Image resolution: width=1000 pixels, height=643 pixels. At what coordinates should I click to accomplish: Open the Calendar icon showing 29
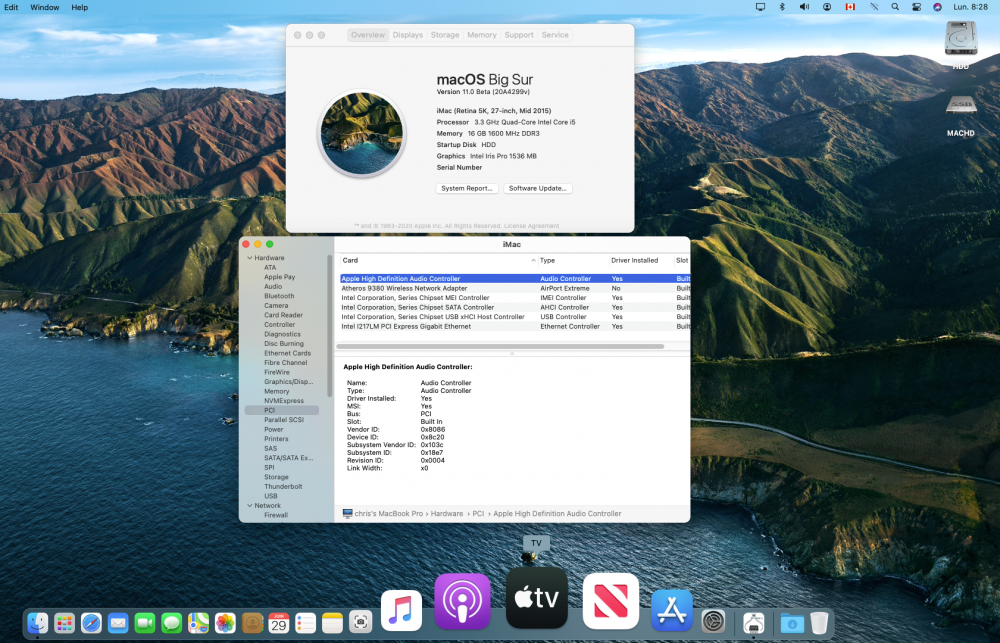coord(279,623)
